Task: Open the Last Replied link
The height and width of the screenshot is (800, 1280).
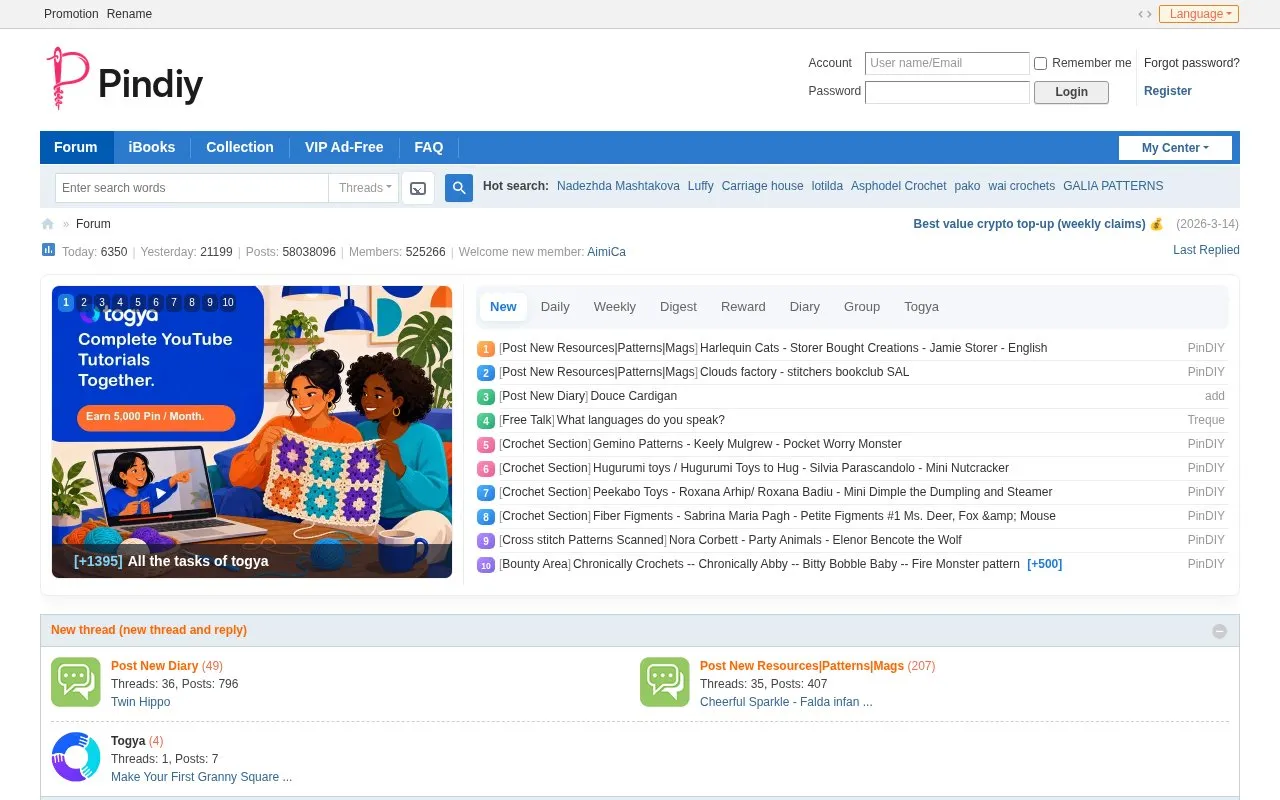Action: (1206, 250)
